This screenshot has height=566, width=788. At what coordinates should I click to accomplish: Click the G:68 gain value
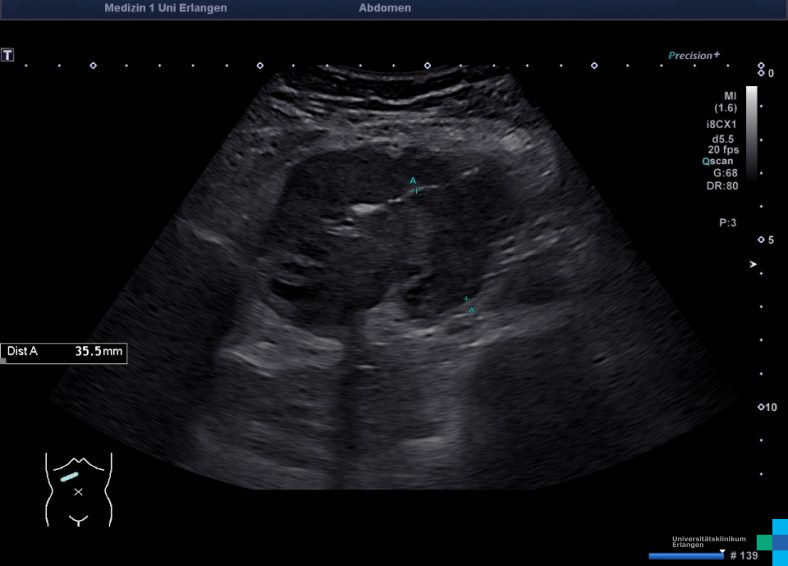725,173
